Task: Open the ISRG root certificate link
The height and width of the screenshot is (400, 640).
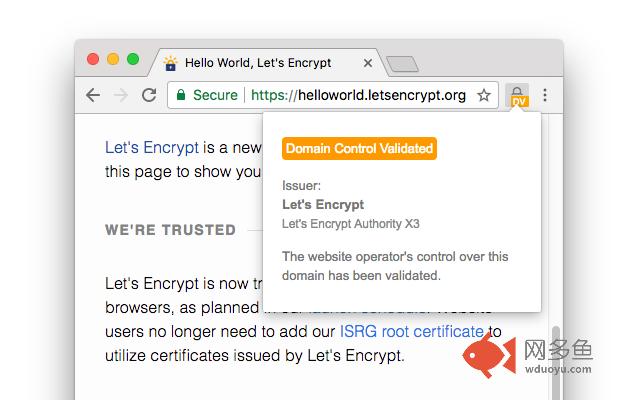Action: coord(412,331)
